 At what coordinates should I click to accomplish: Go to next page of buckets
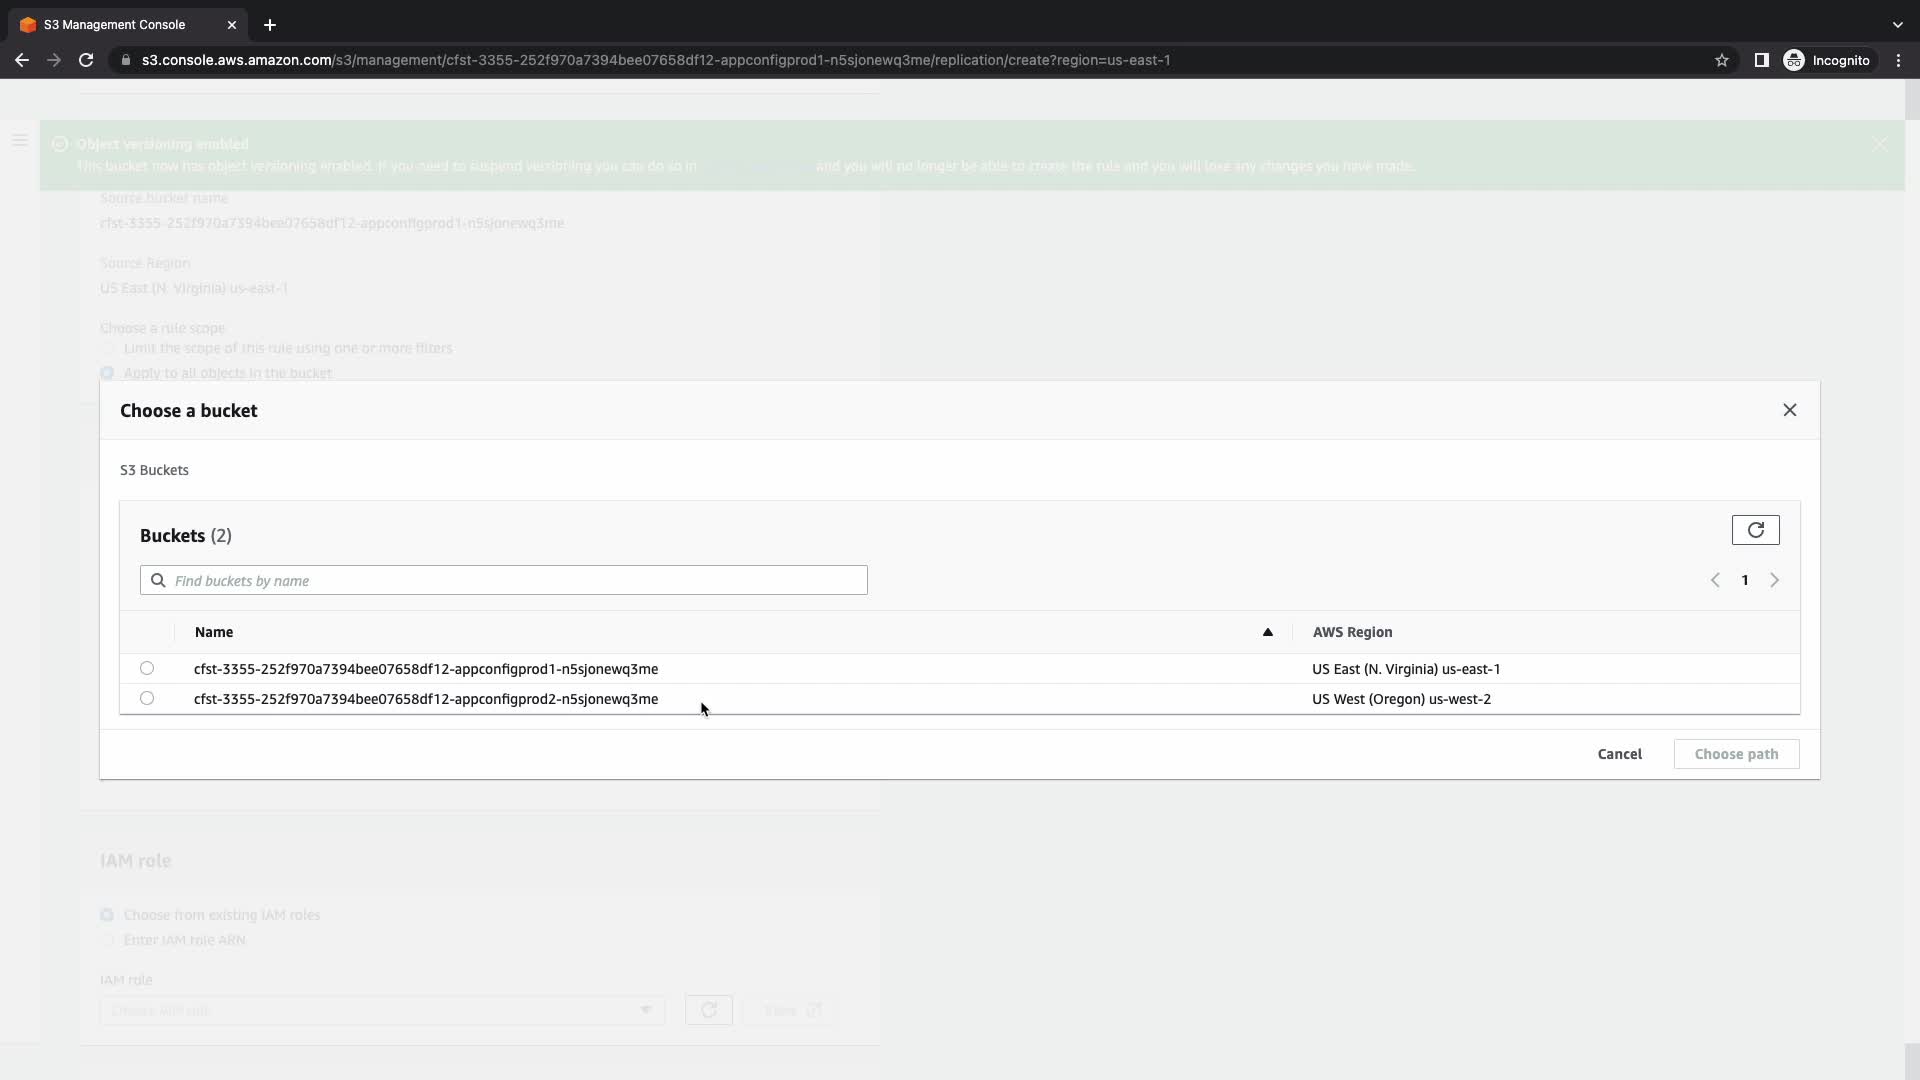coord(1774,580)
